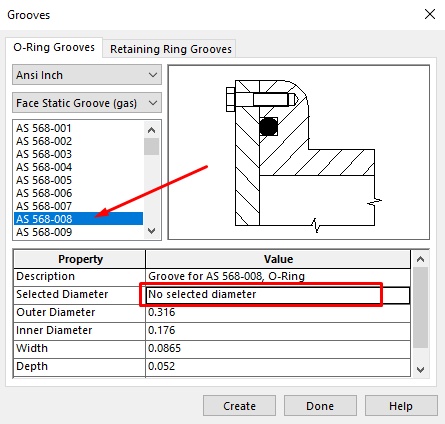Select AS 568-005 in the list
Screen dimensions: 445x424
tap(79, 180)
